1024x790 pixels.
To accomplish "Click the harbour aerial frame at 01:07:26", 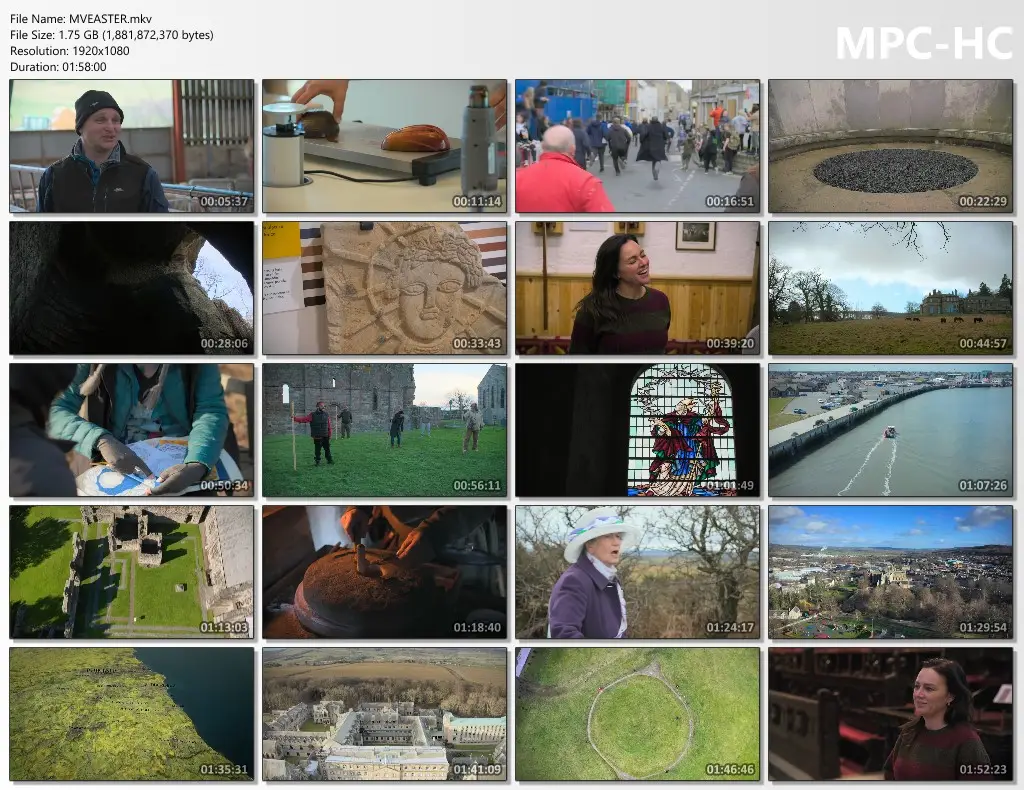I will (x=891, y=430).
